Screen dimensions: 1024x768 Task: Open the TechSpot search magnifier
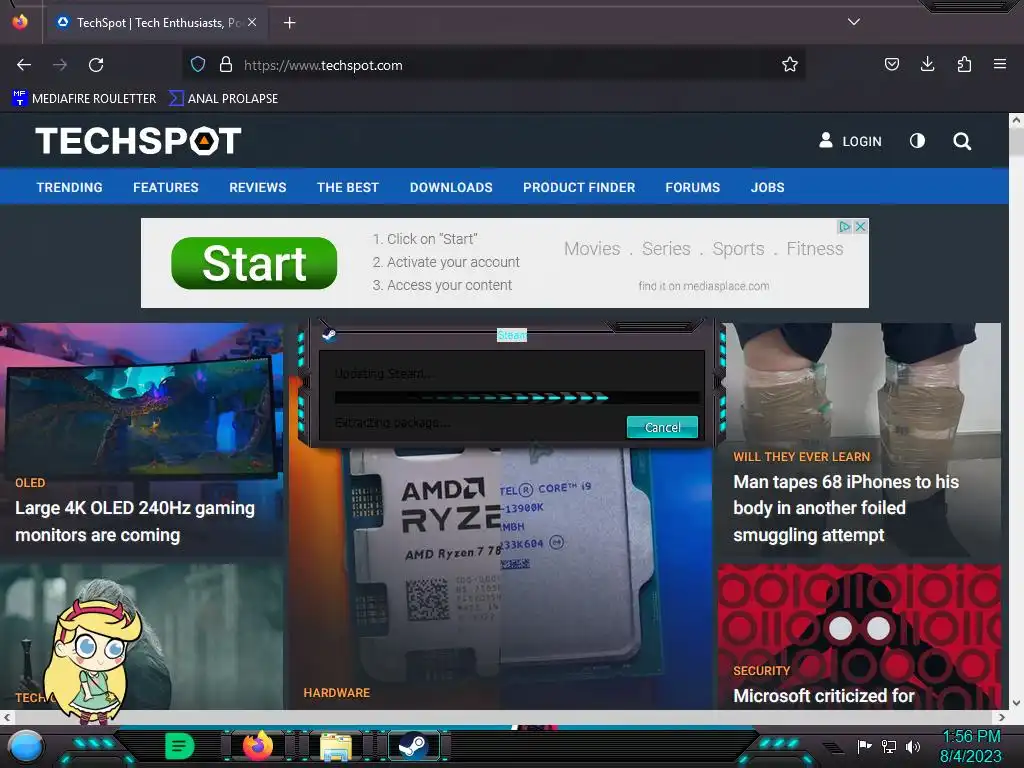tap(962, 141)
